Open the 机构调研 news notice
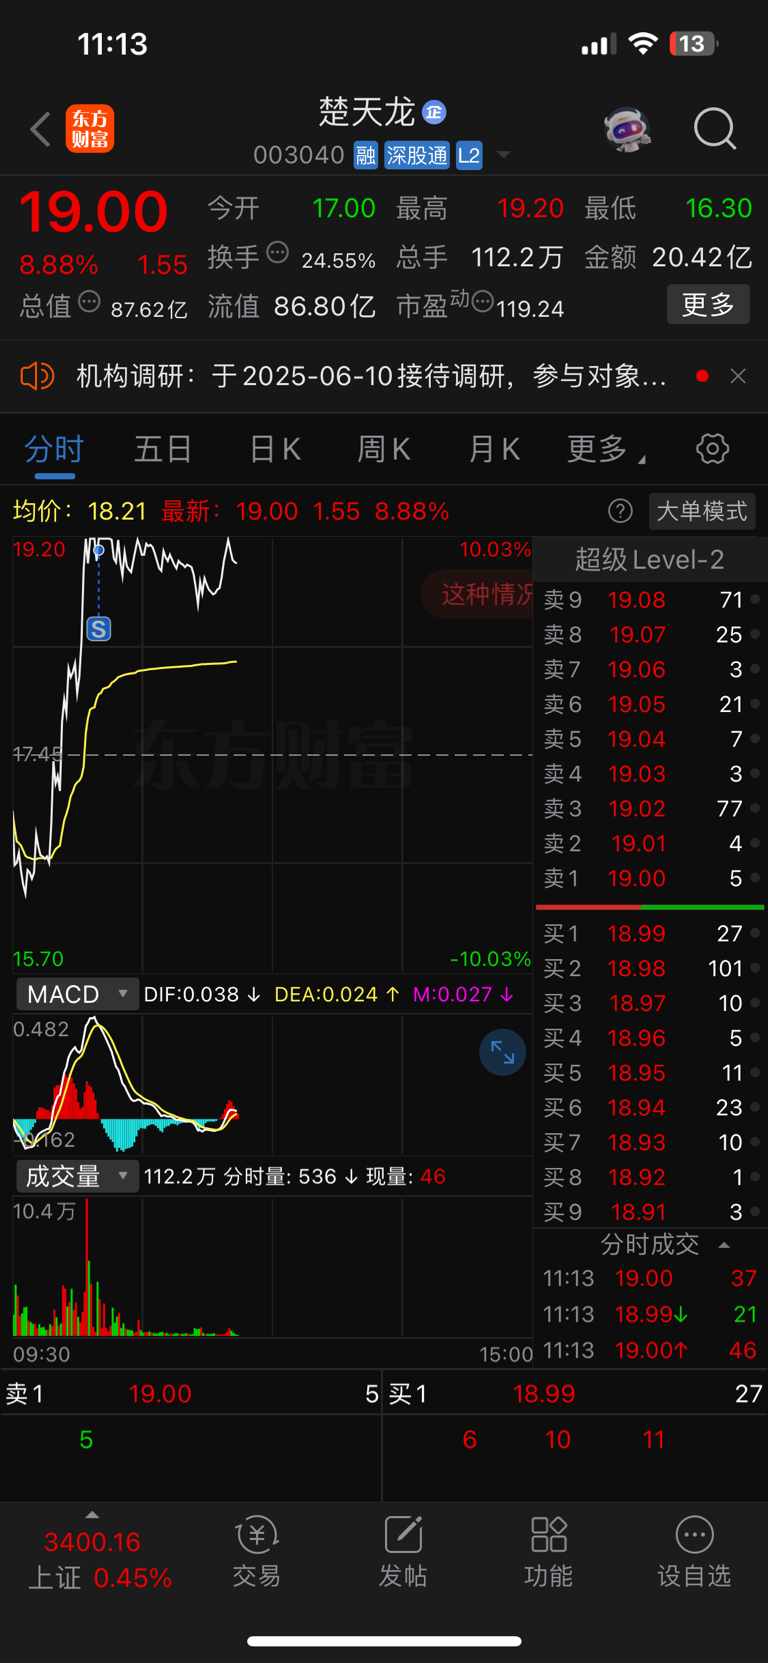768x1663 pixels. (x=372, y=376)
